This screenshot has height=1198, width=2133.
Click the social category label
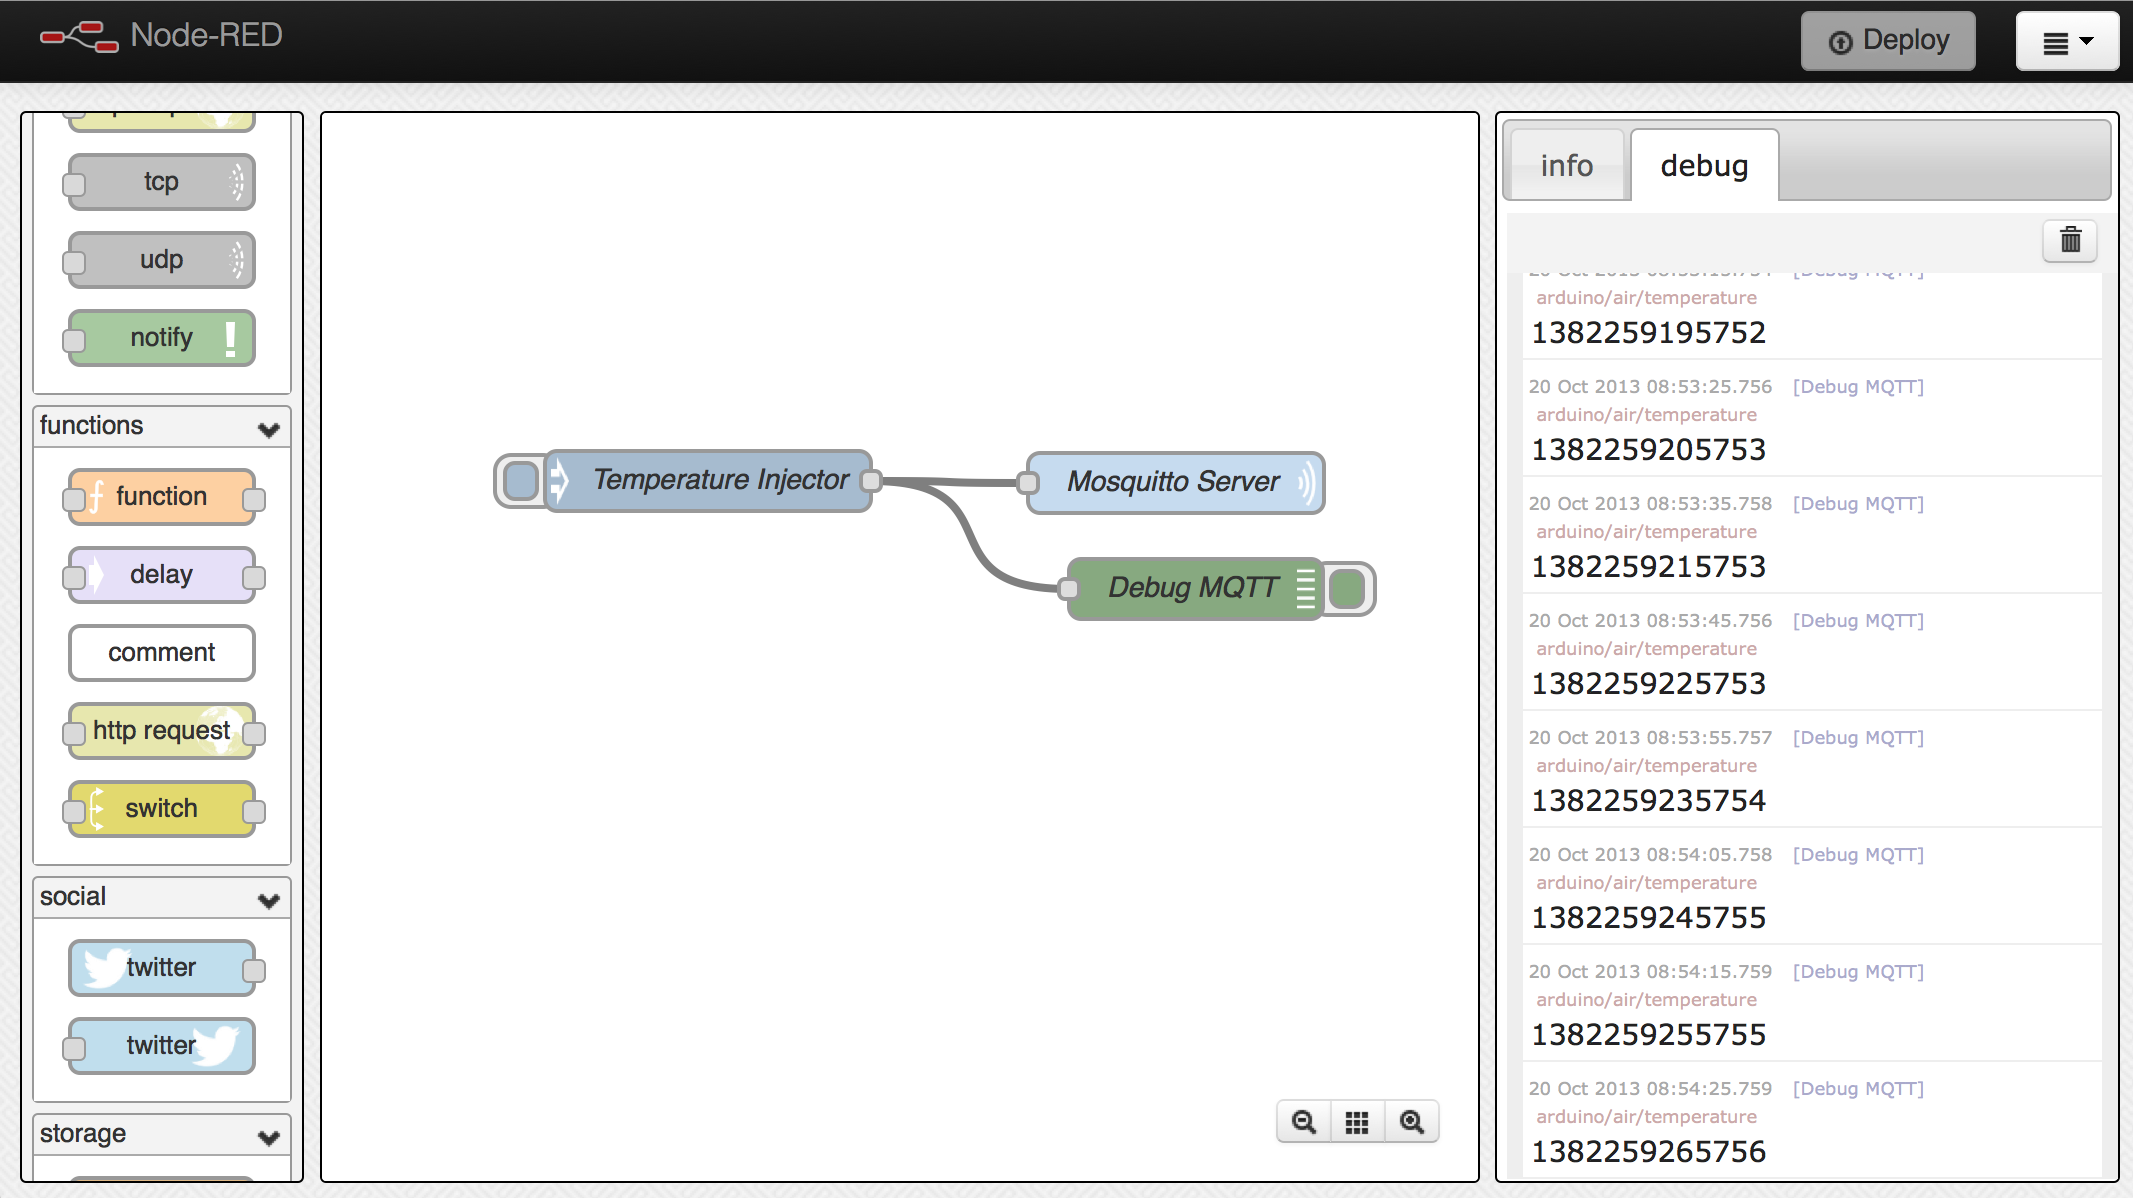[73, 897]
